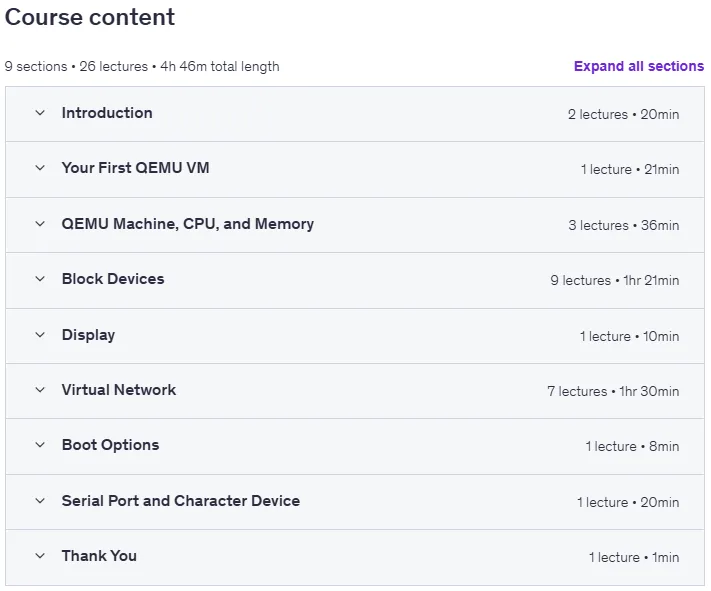
Task: Select the Virtual Network section title
Action: click(119, 390)
